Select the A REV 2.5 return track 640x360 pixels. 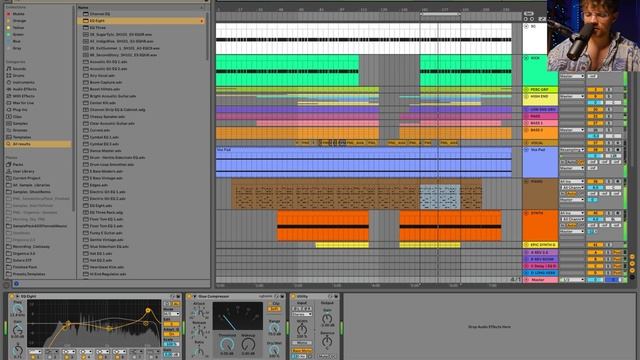540,253
